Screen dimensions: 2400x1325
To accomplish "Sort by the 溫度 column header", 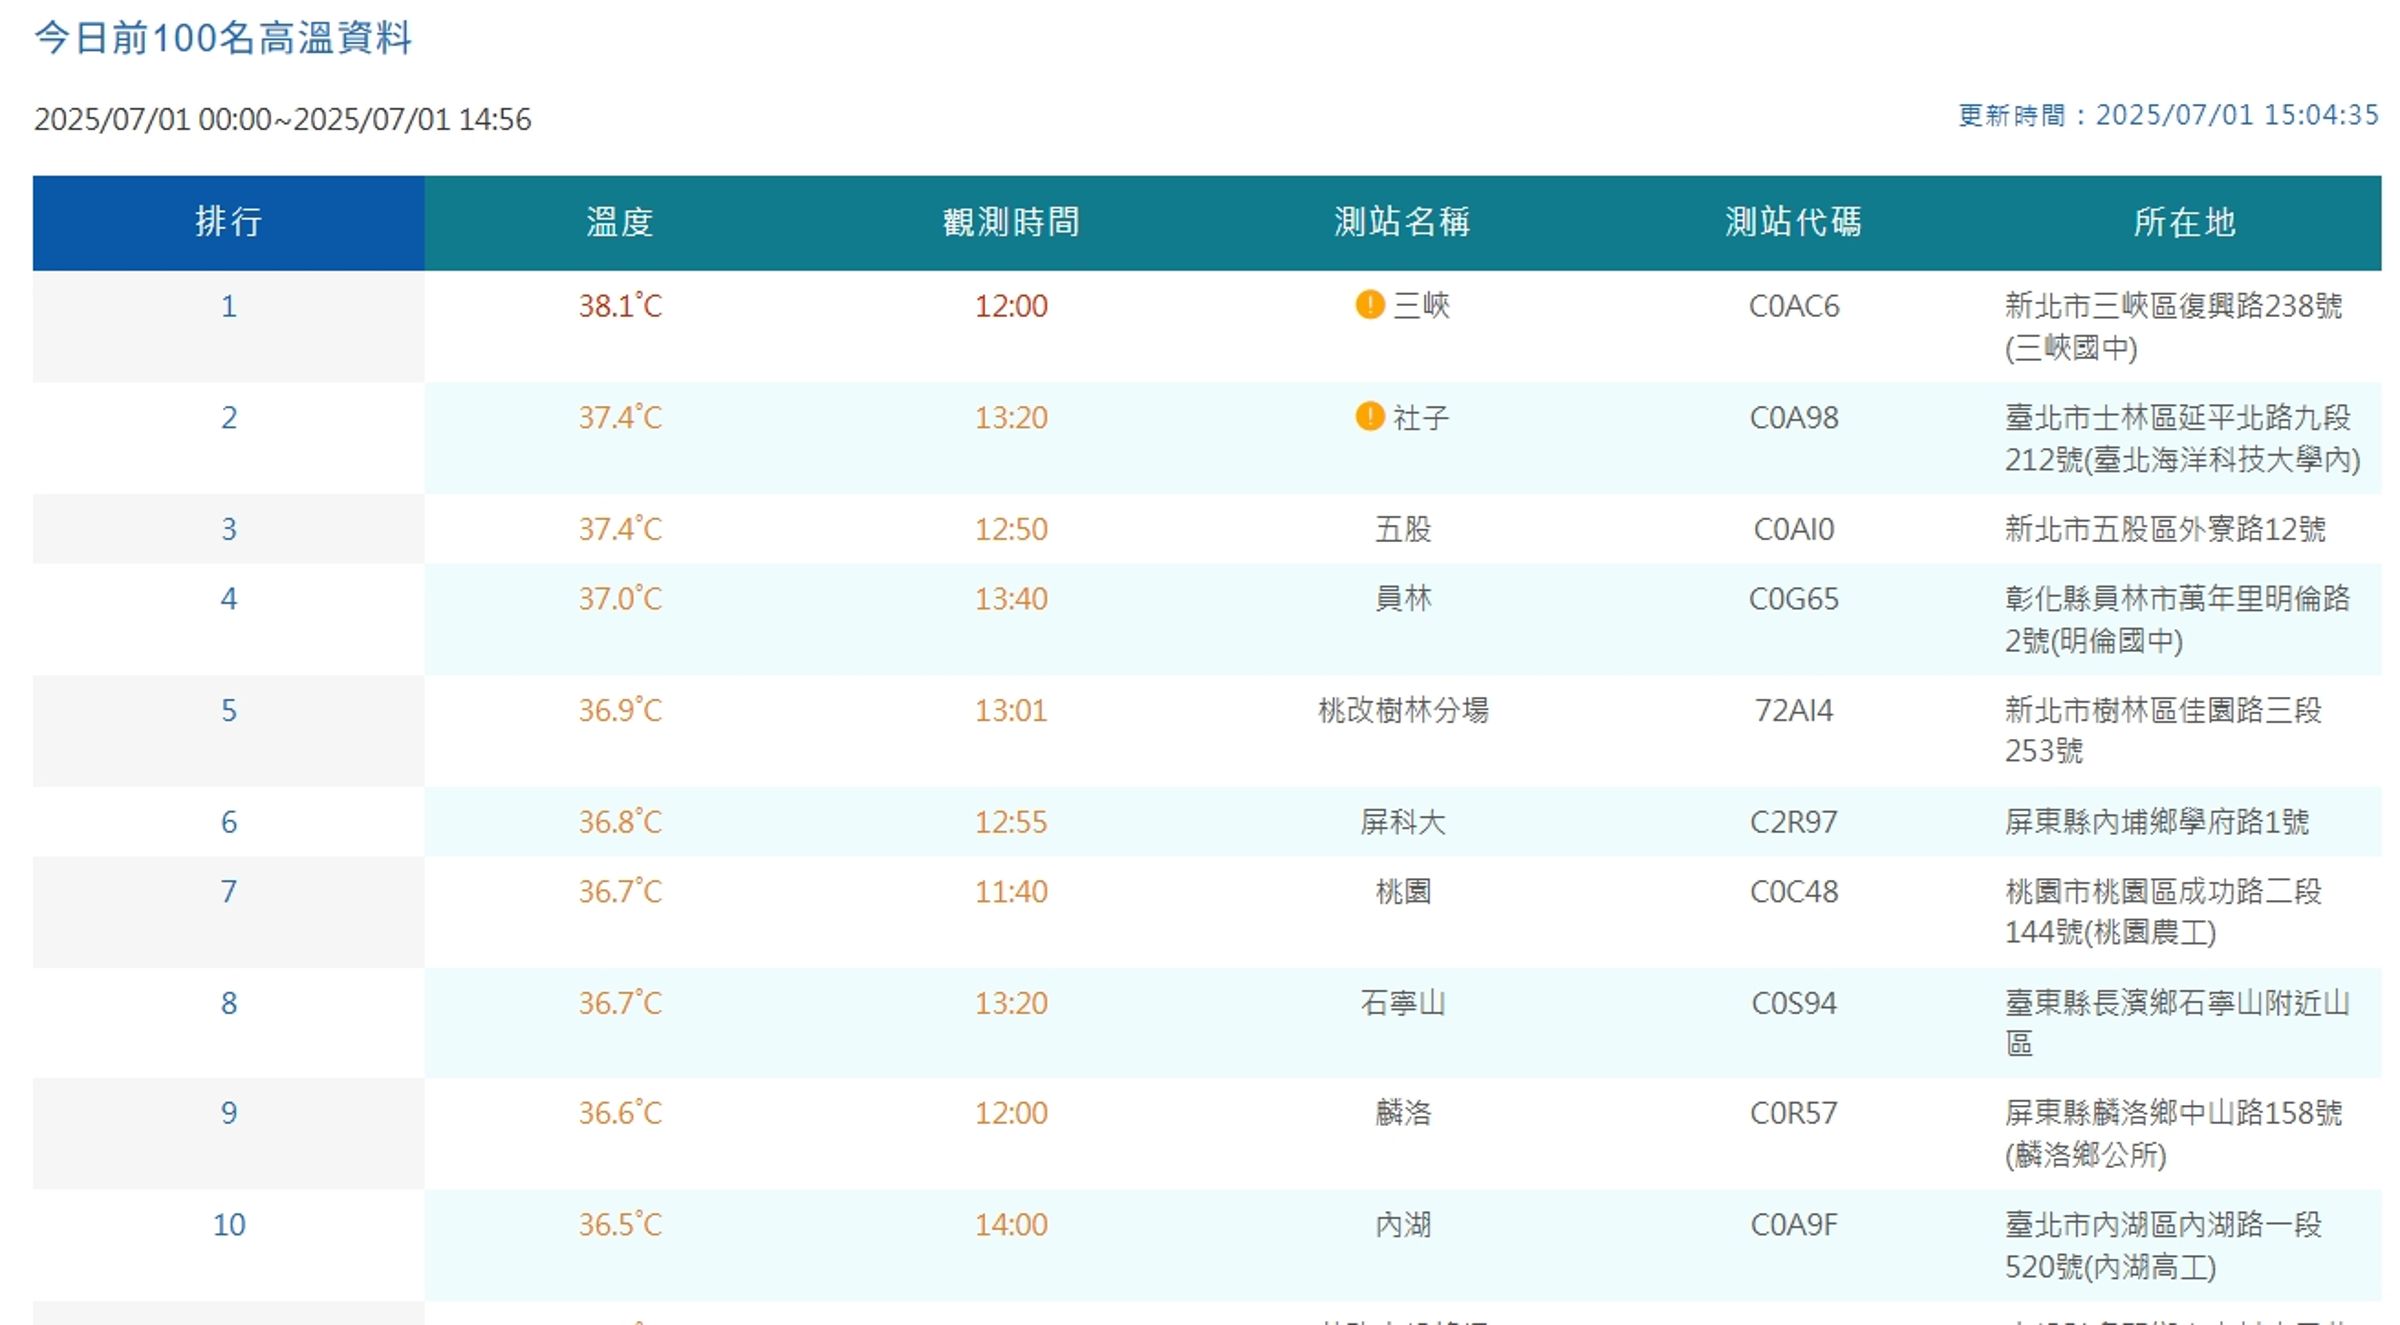I will 620,222.
